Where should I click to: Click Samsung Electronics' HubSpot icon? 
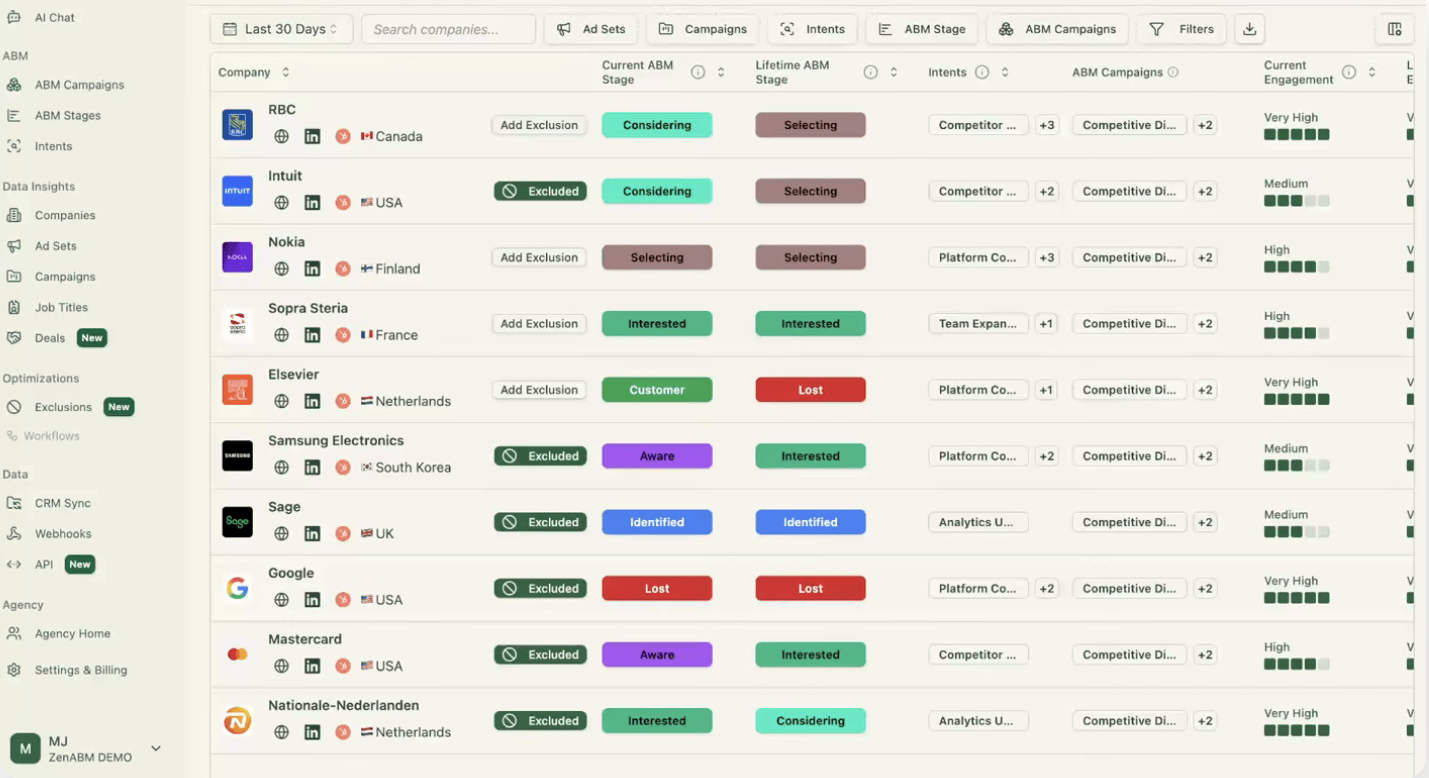(x=343, y=467)
